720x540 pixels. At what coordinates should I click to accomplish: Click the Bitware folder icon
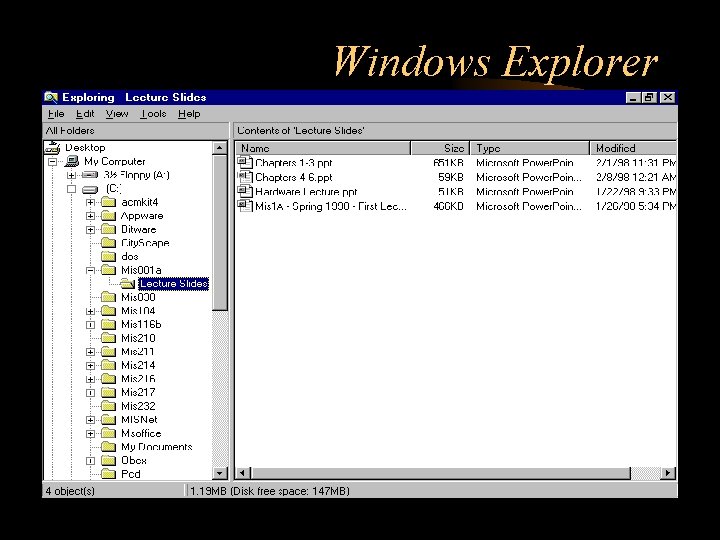coord(108,229)
